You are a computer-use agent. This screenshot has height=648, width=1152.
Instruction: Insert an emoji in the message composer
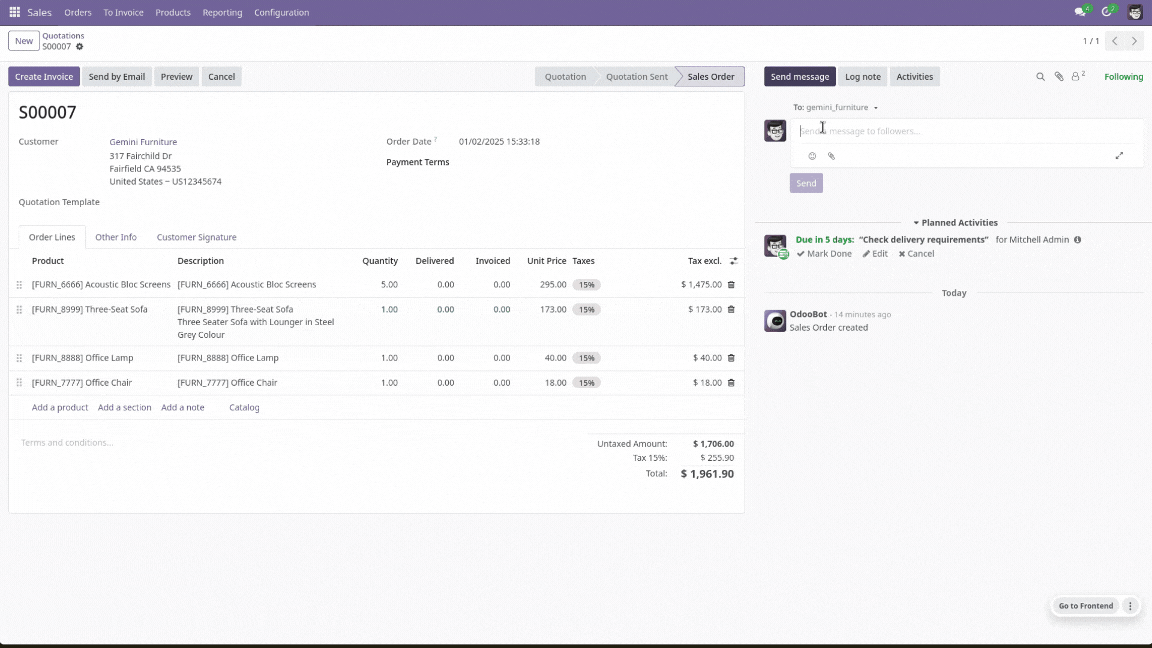coord(812,156)
